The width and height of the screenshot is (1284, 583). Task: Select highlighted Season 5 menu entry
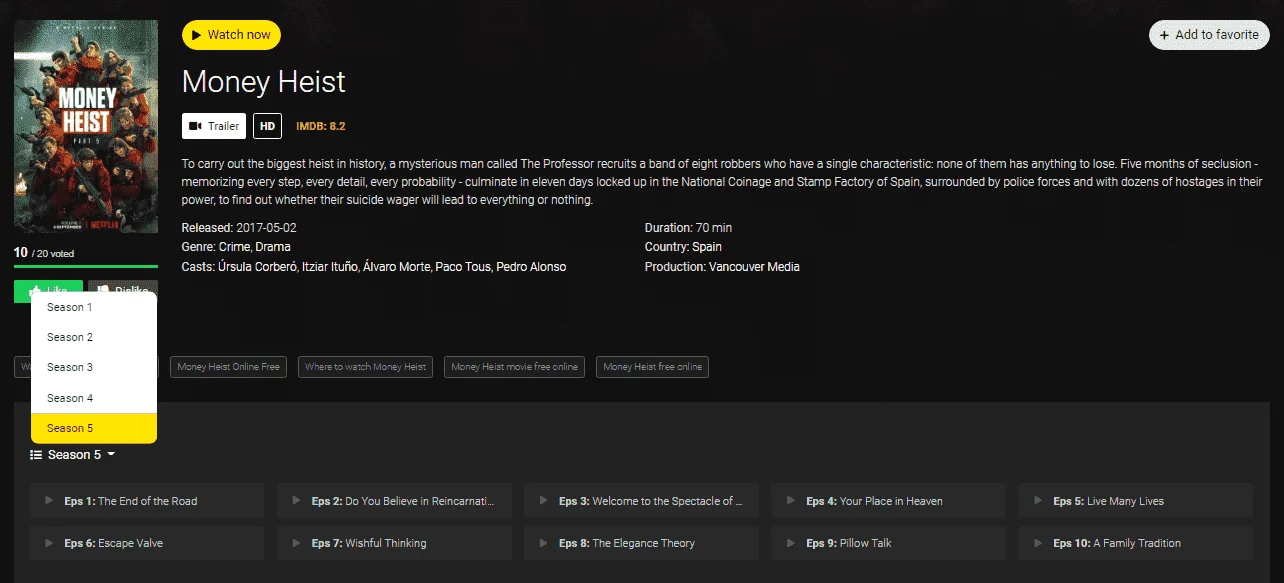pyautogui.click(x=94, y=428)
